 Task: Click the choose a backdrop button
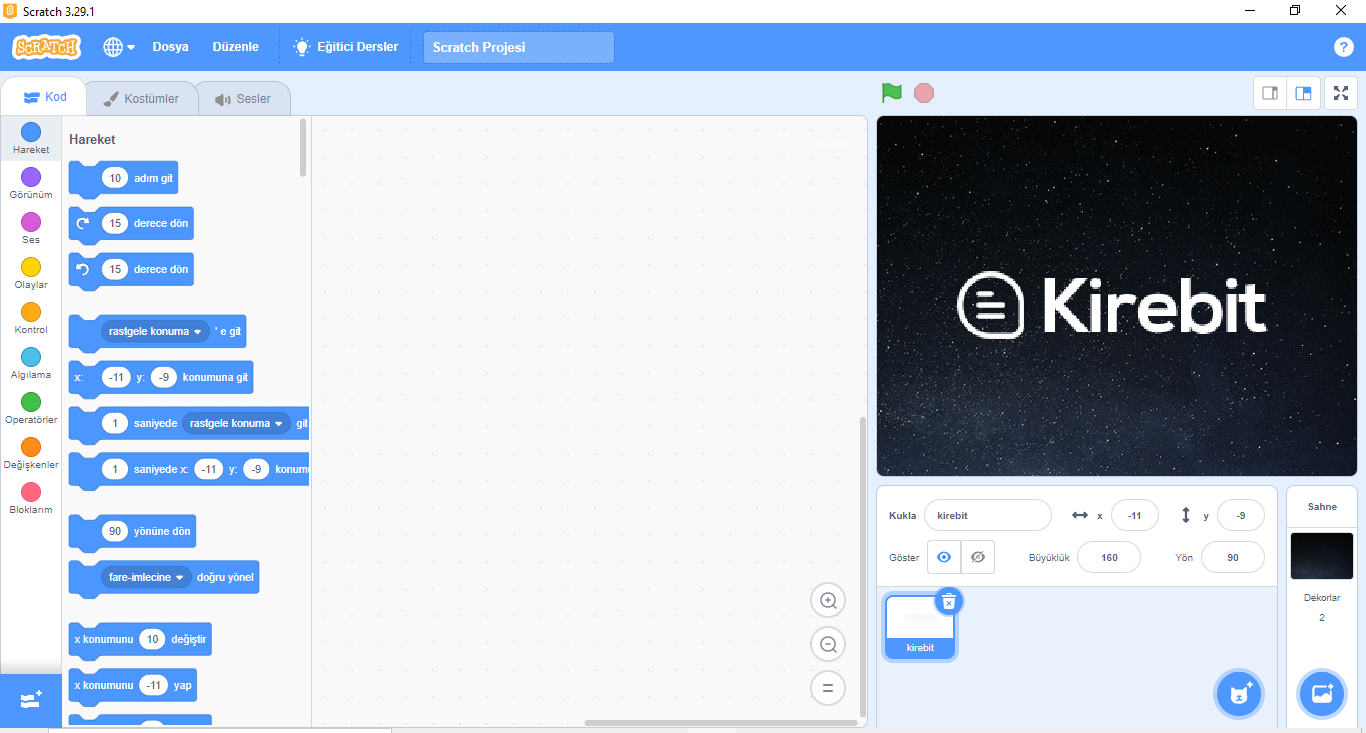[x=1322, y=693]
